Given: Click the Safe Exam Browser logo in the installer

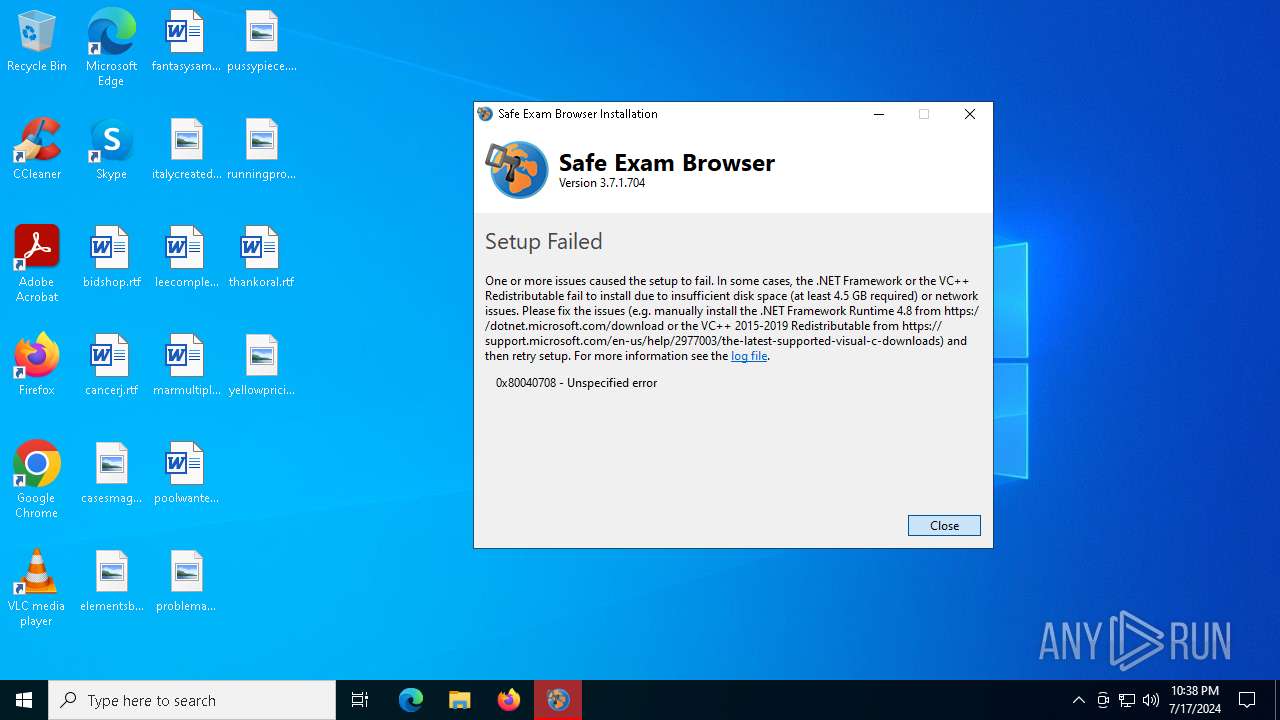Looking at the screenshot, I should pos(517,169).
